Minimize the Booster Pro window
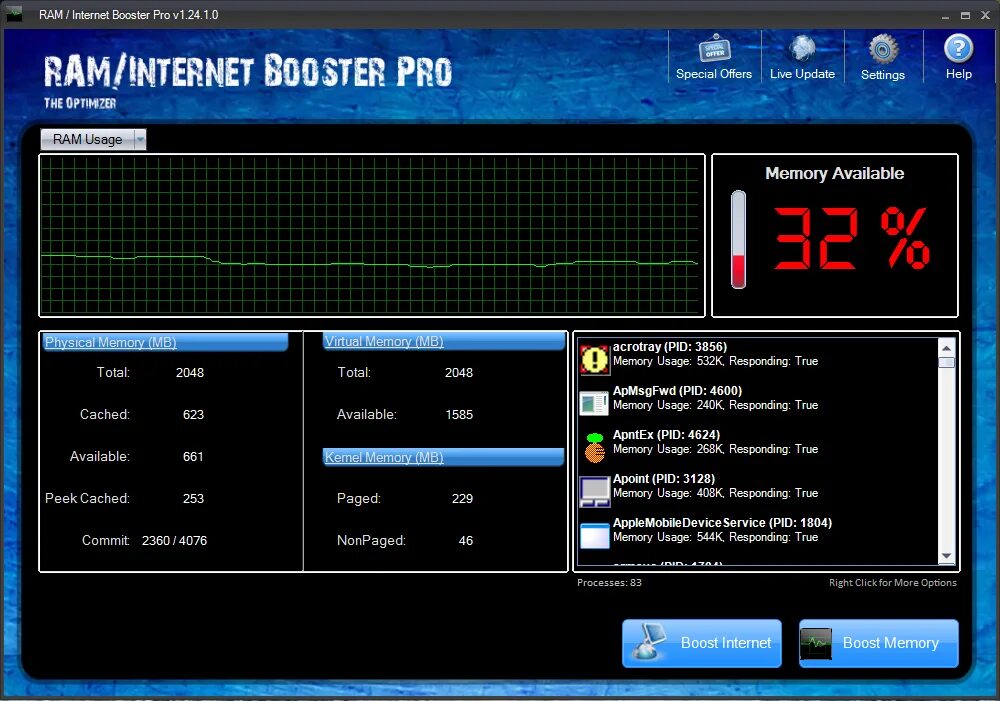This screenshot has height=701, width=1000. coord(946,15)
